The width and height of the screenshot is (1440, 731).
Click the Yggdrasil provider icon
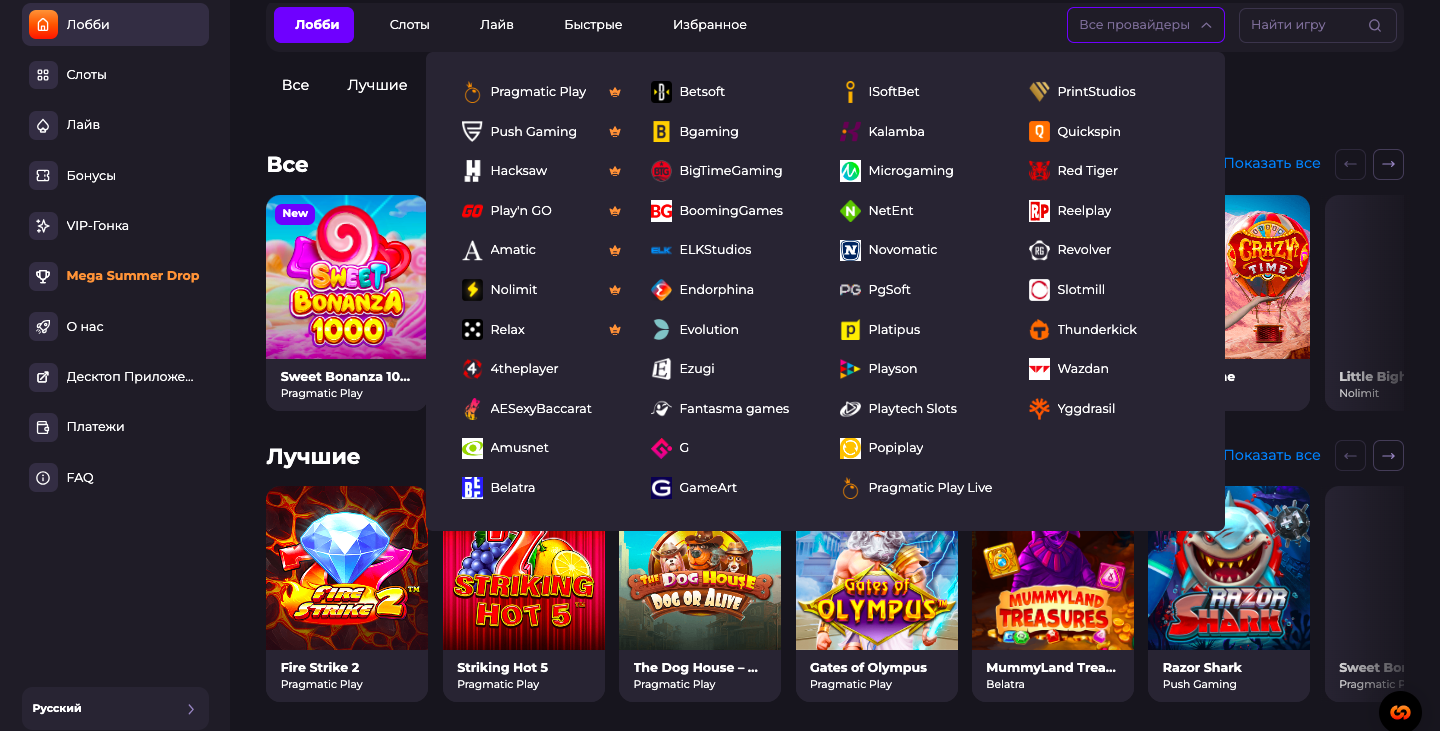point(1039,409)
